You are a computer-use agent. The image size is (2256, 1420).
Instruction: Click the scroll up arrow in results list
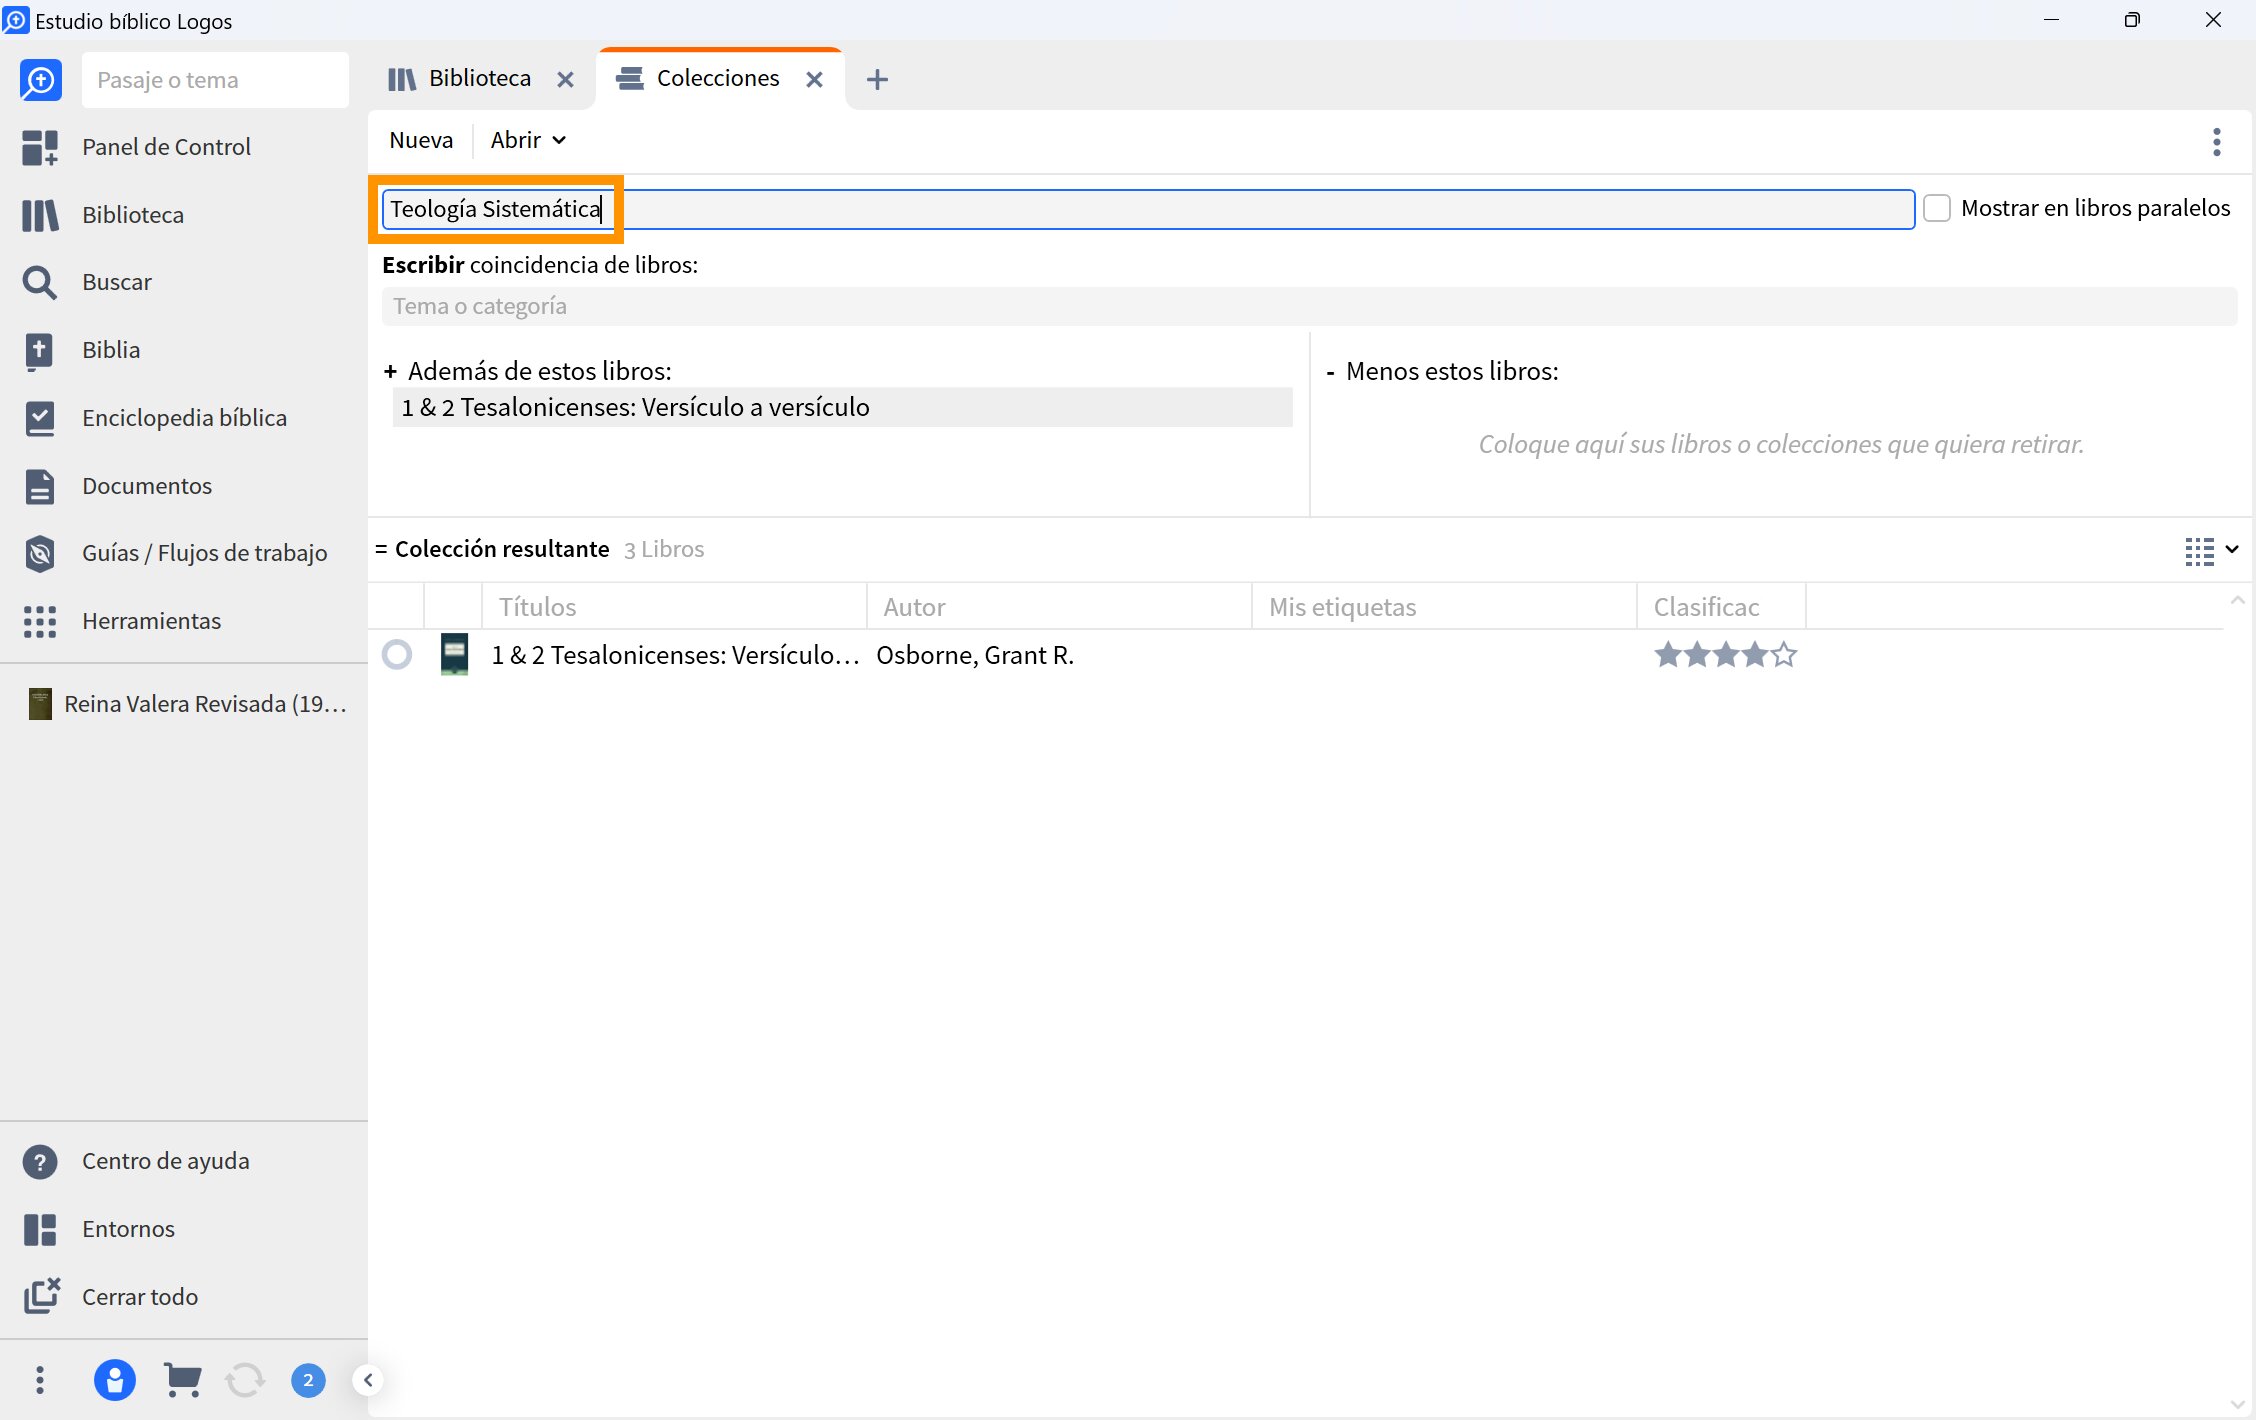coord(2237,600)
